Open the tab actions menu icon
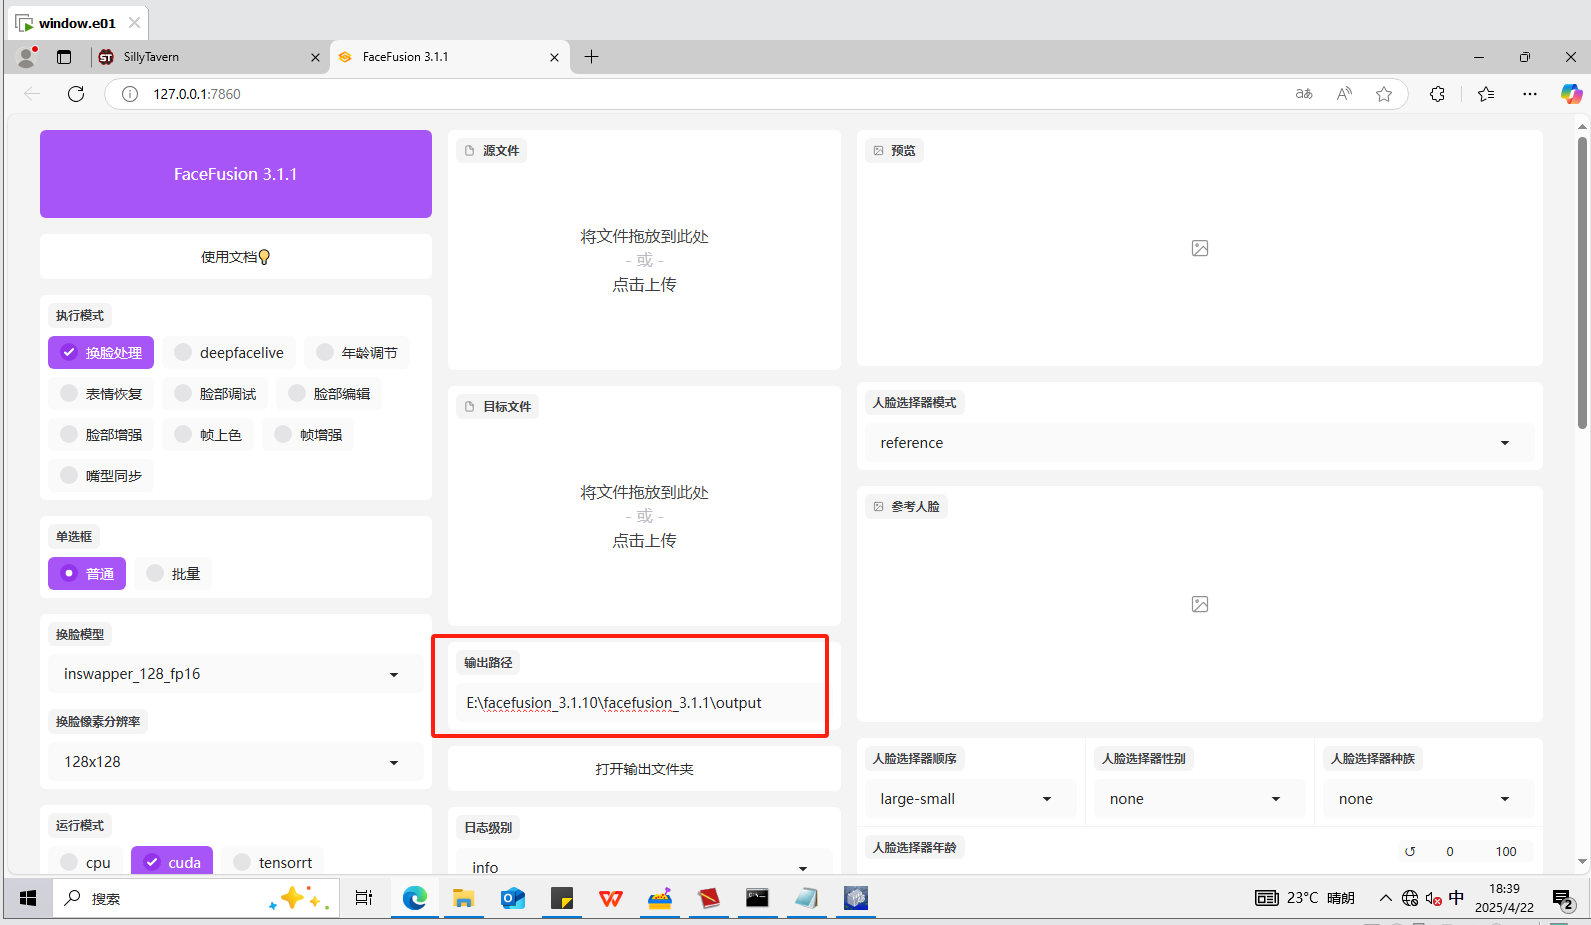Screen dimensions: 1591x925 click(x=64, y=57)
